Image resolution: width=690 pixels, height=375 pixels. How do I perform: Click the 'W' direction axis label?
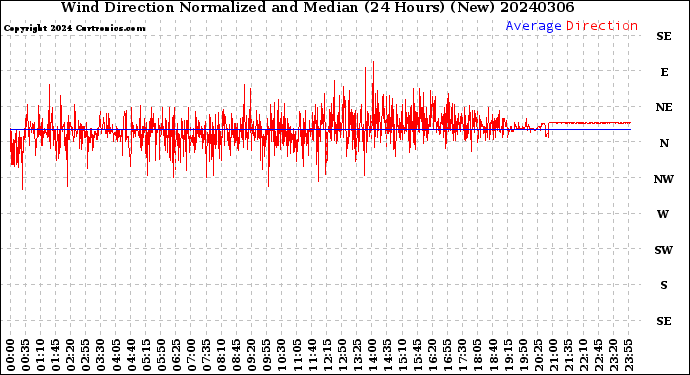[x=663, y=214]
